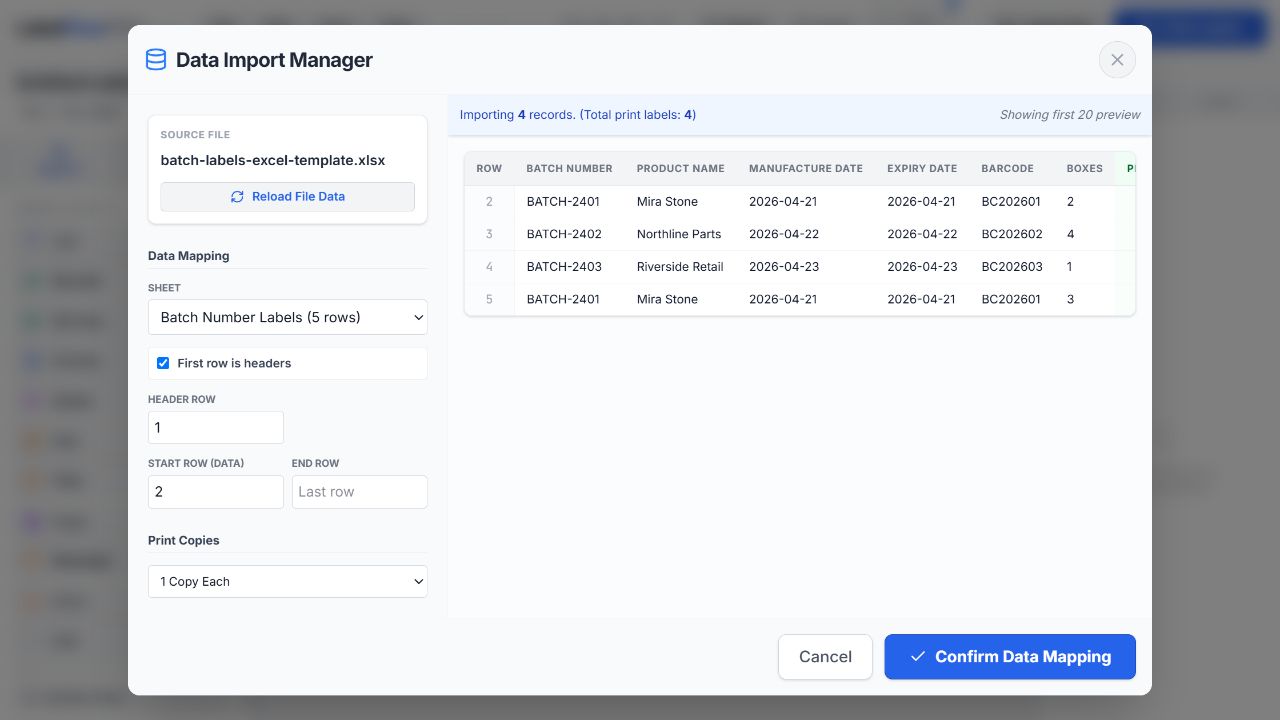Click the Print Copies section heading
Viewport: 1280px width, 720px height.
184,540
